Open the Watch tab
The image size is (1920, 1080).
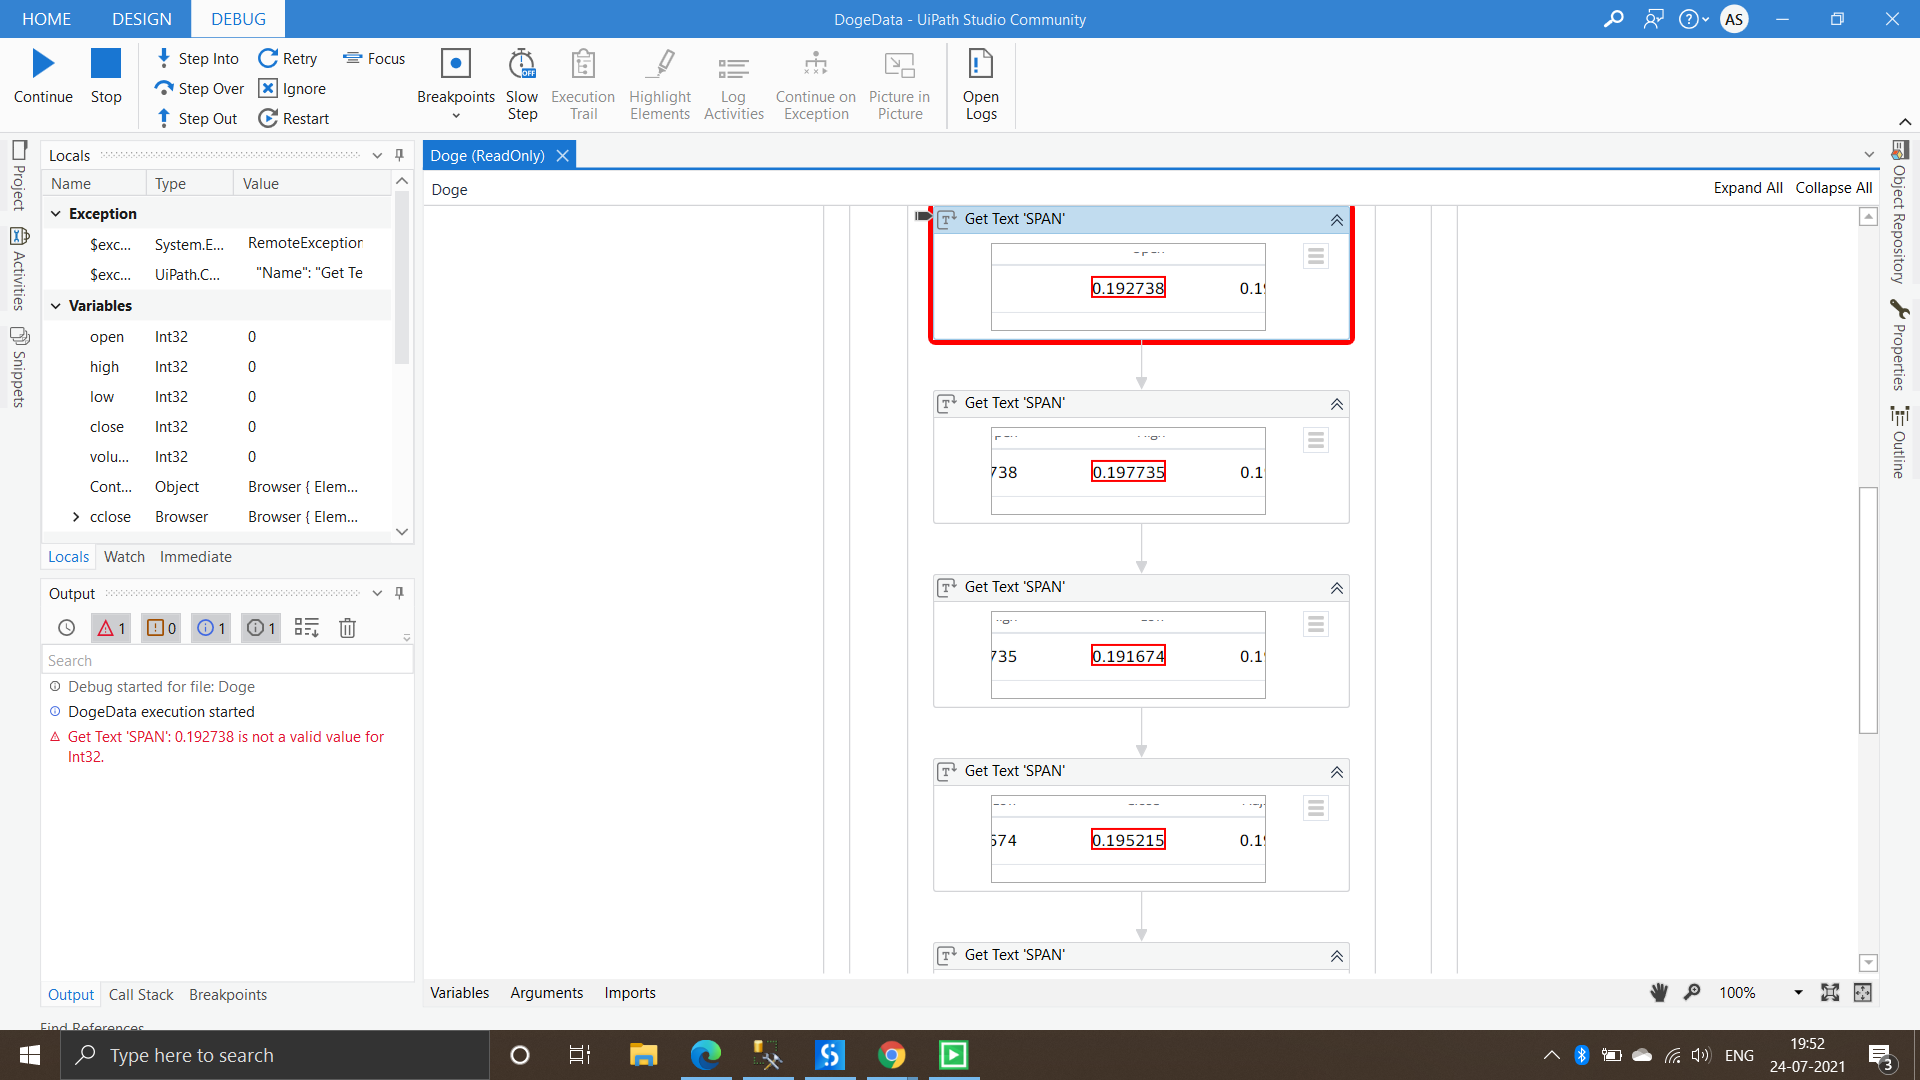(124, 557)
